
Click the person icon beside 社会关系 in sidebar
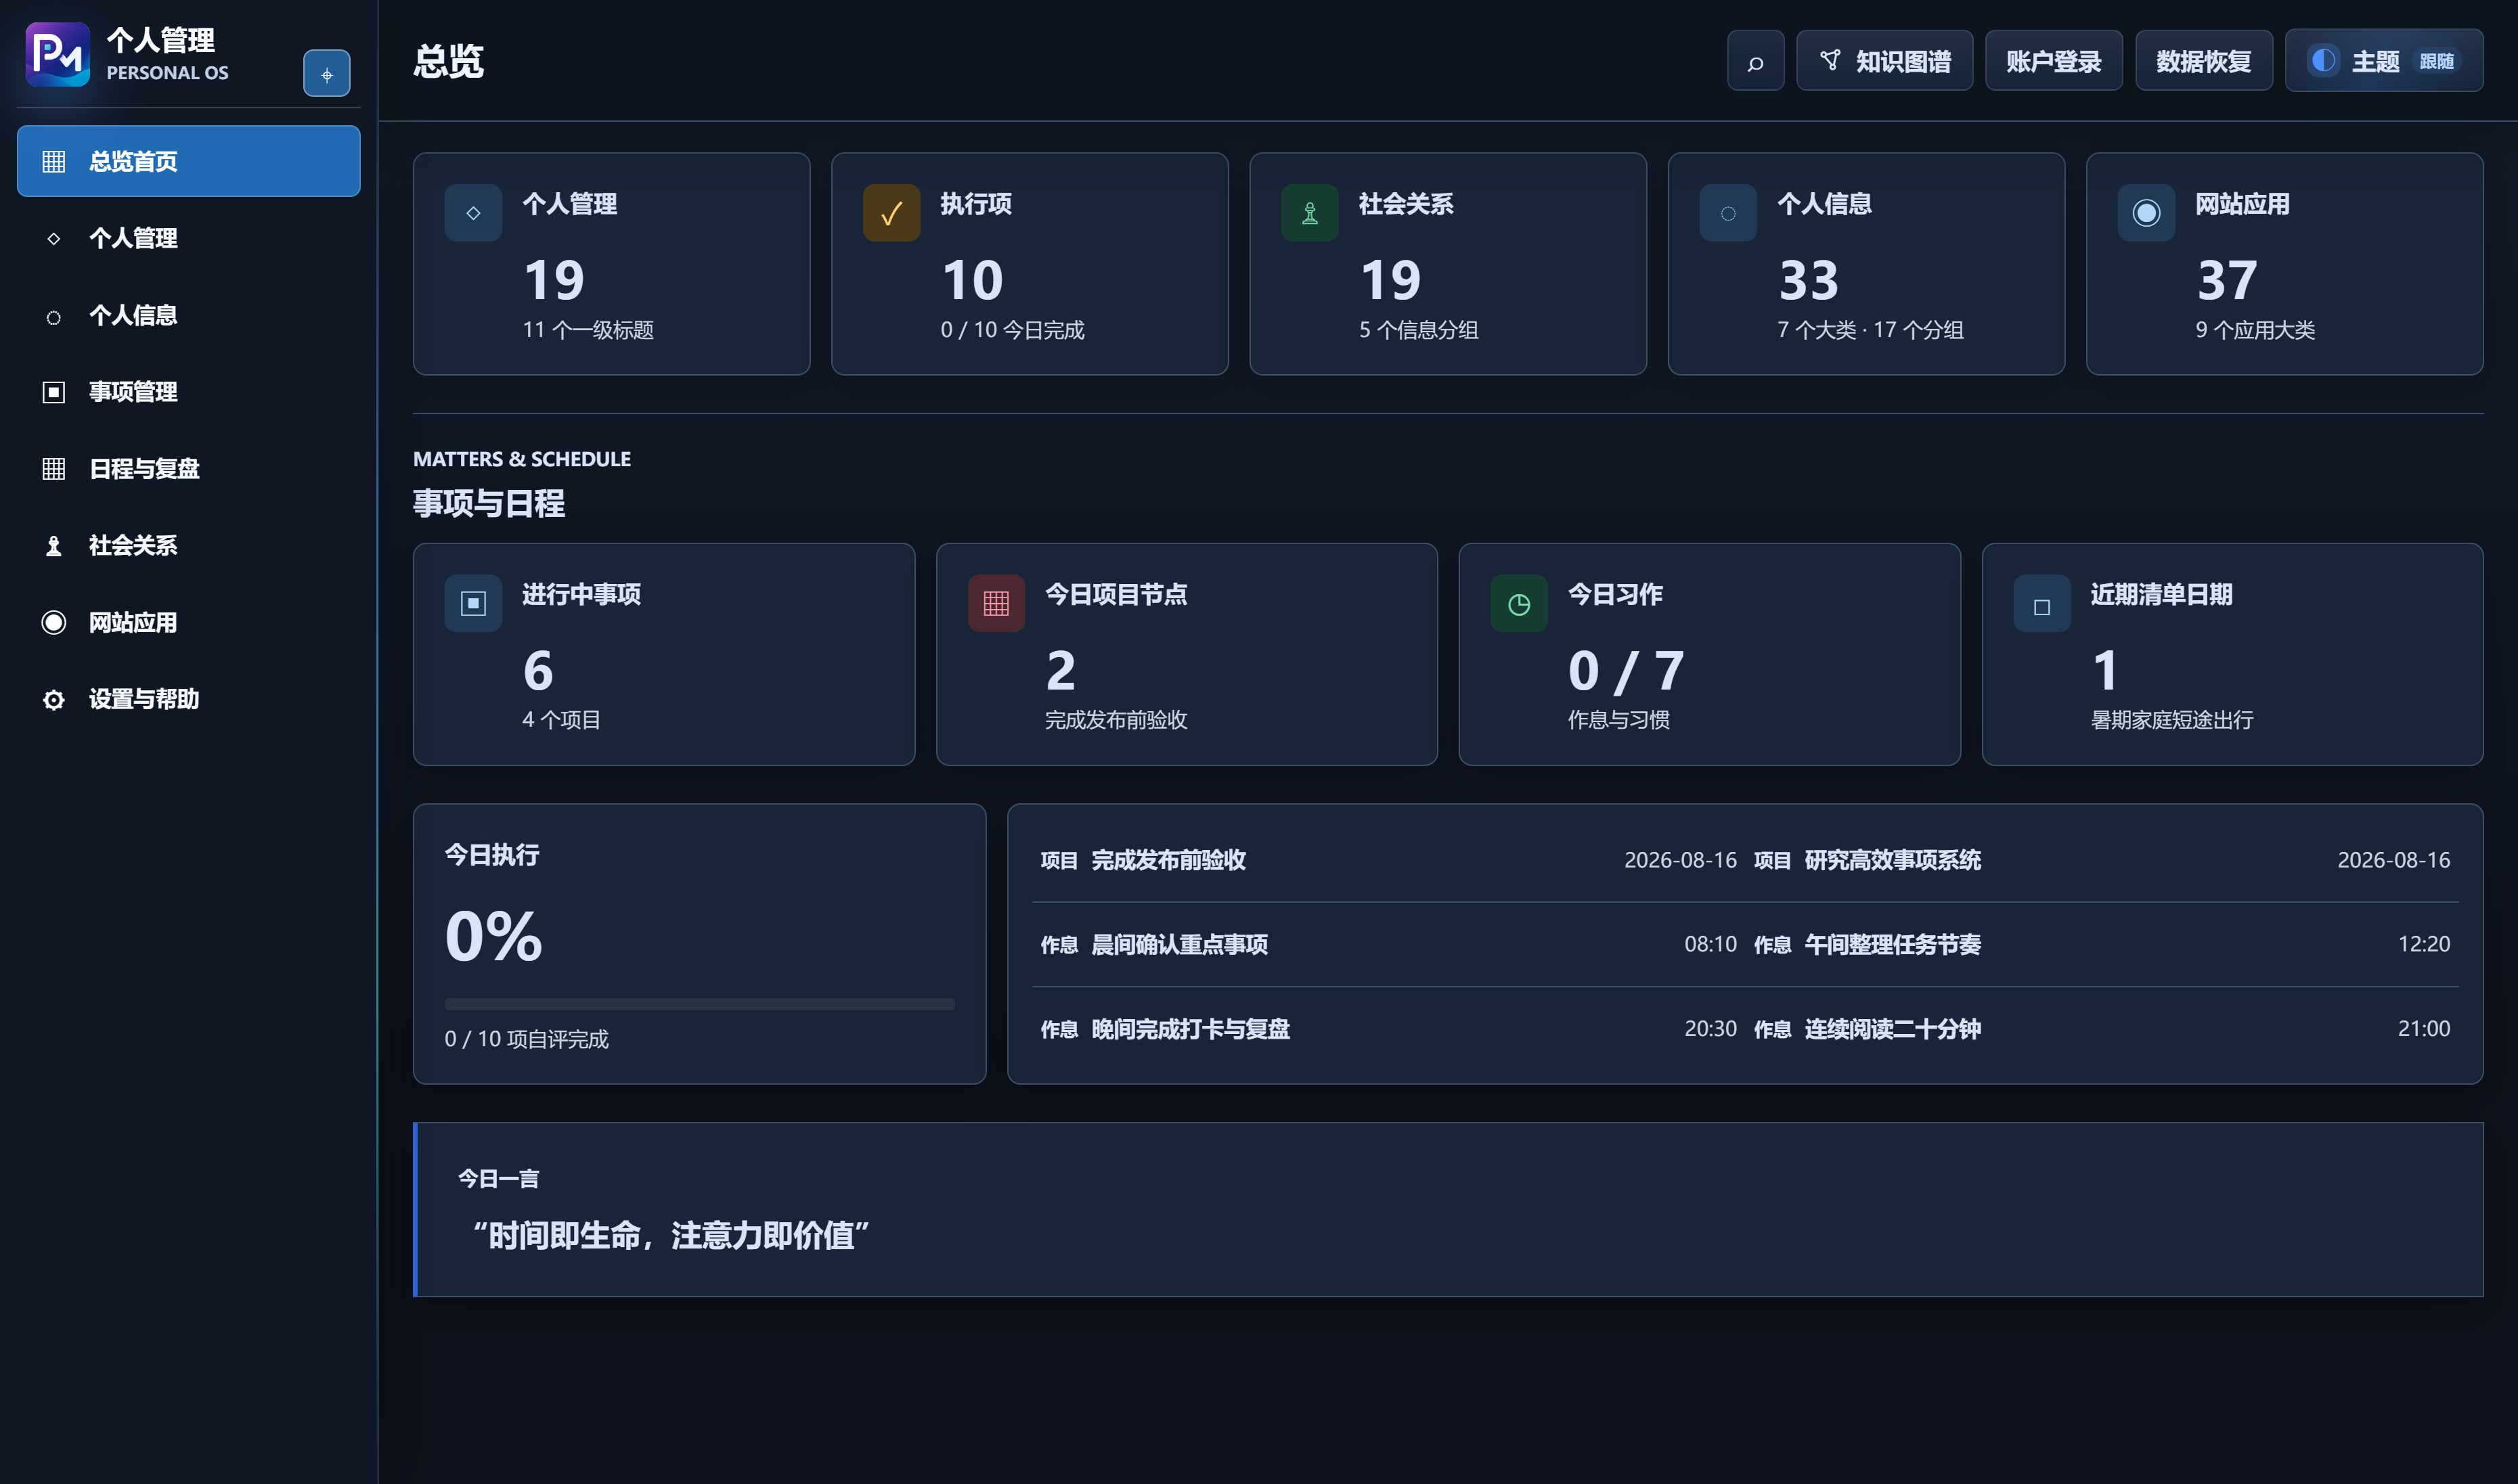click(54, 546)
